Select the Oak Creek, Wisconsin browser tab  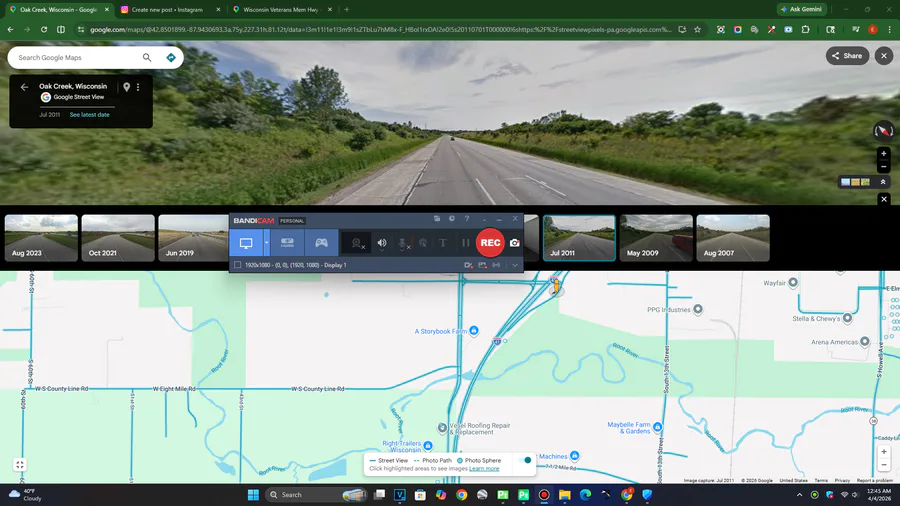pos(59,10)
